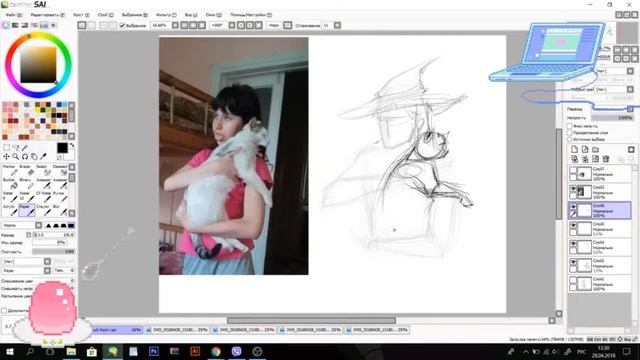This screenshot has height=360, width=640.
Task: Select the lasso selection tool
Action: tap(16, 148)
